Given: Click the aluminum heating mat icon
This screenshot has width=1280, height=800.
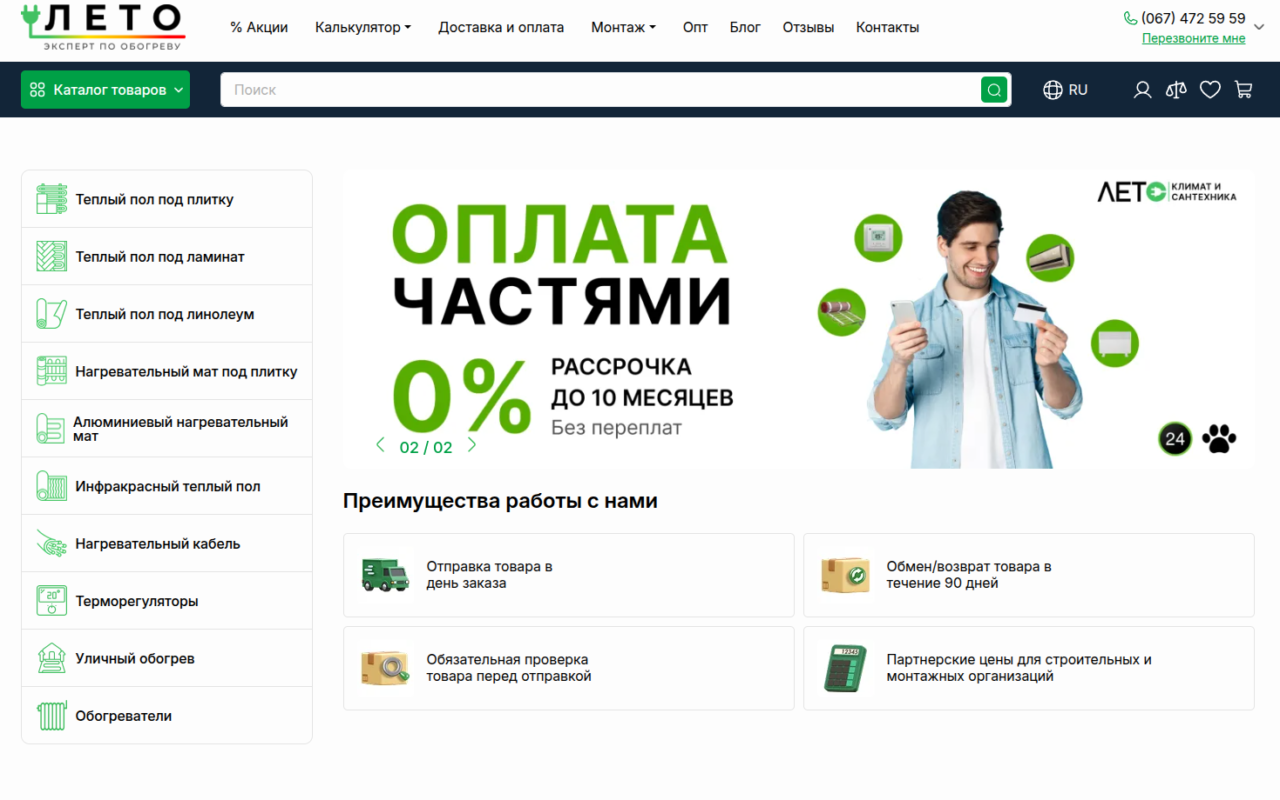Looking at the screenshot, I should click(x=50, y=429).
